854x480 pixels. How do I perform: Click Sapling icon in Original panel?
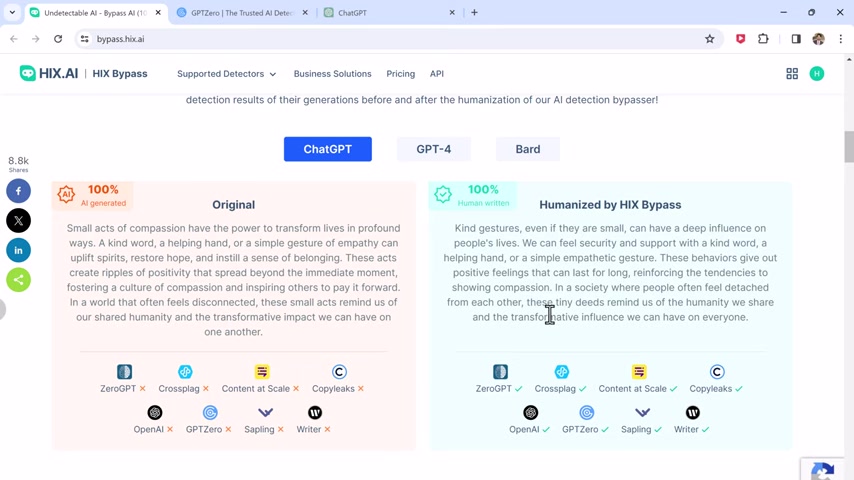pyautogui.click(x=265, y=412)
